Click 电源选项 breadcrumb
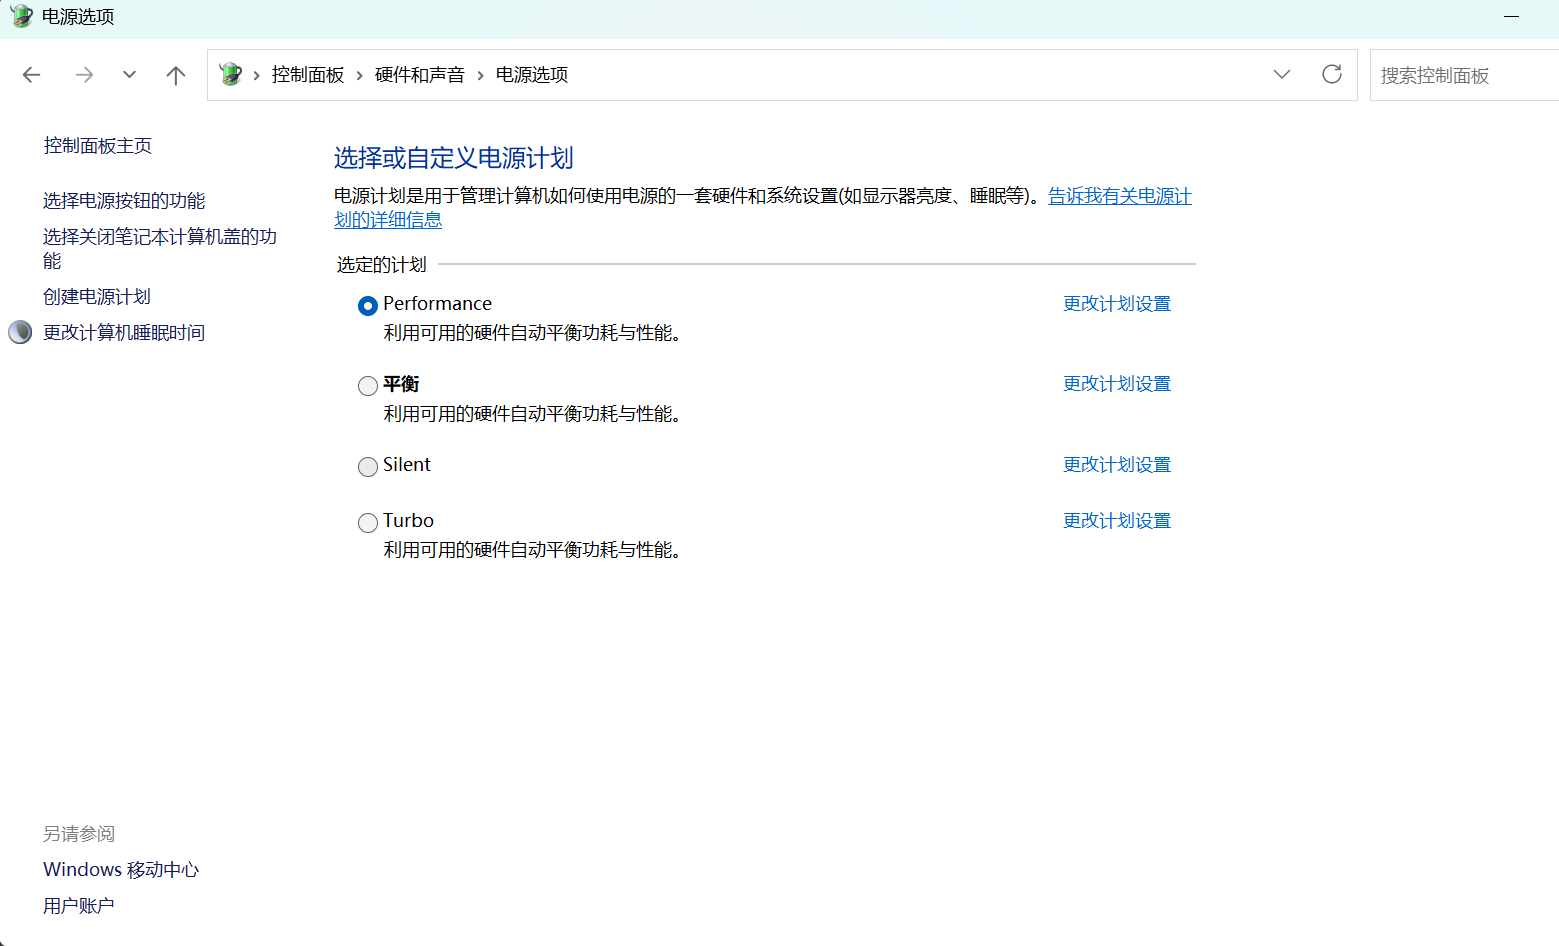This screenshot has height=946, width=1559. 532,75
